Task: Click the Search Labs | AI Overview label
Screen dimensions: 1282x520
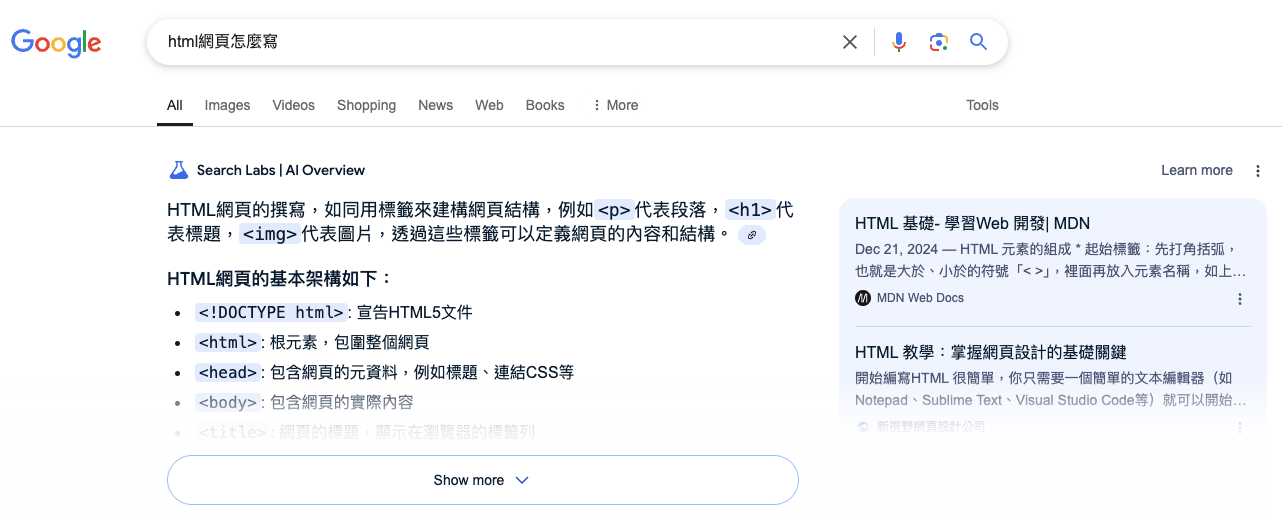Action: click(281, 170)
